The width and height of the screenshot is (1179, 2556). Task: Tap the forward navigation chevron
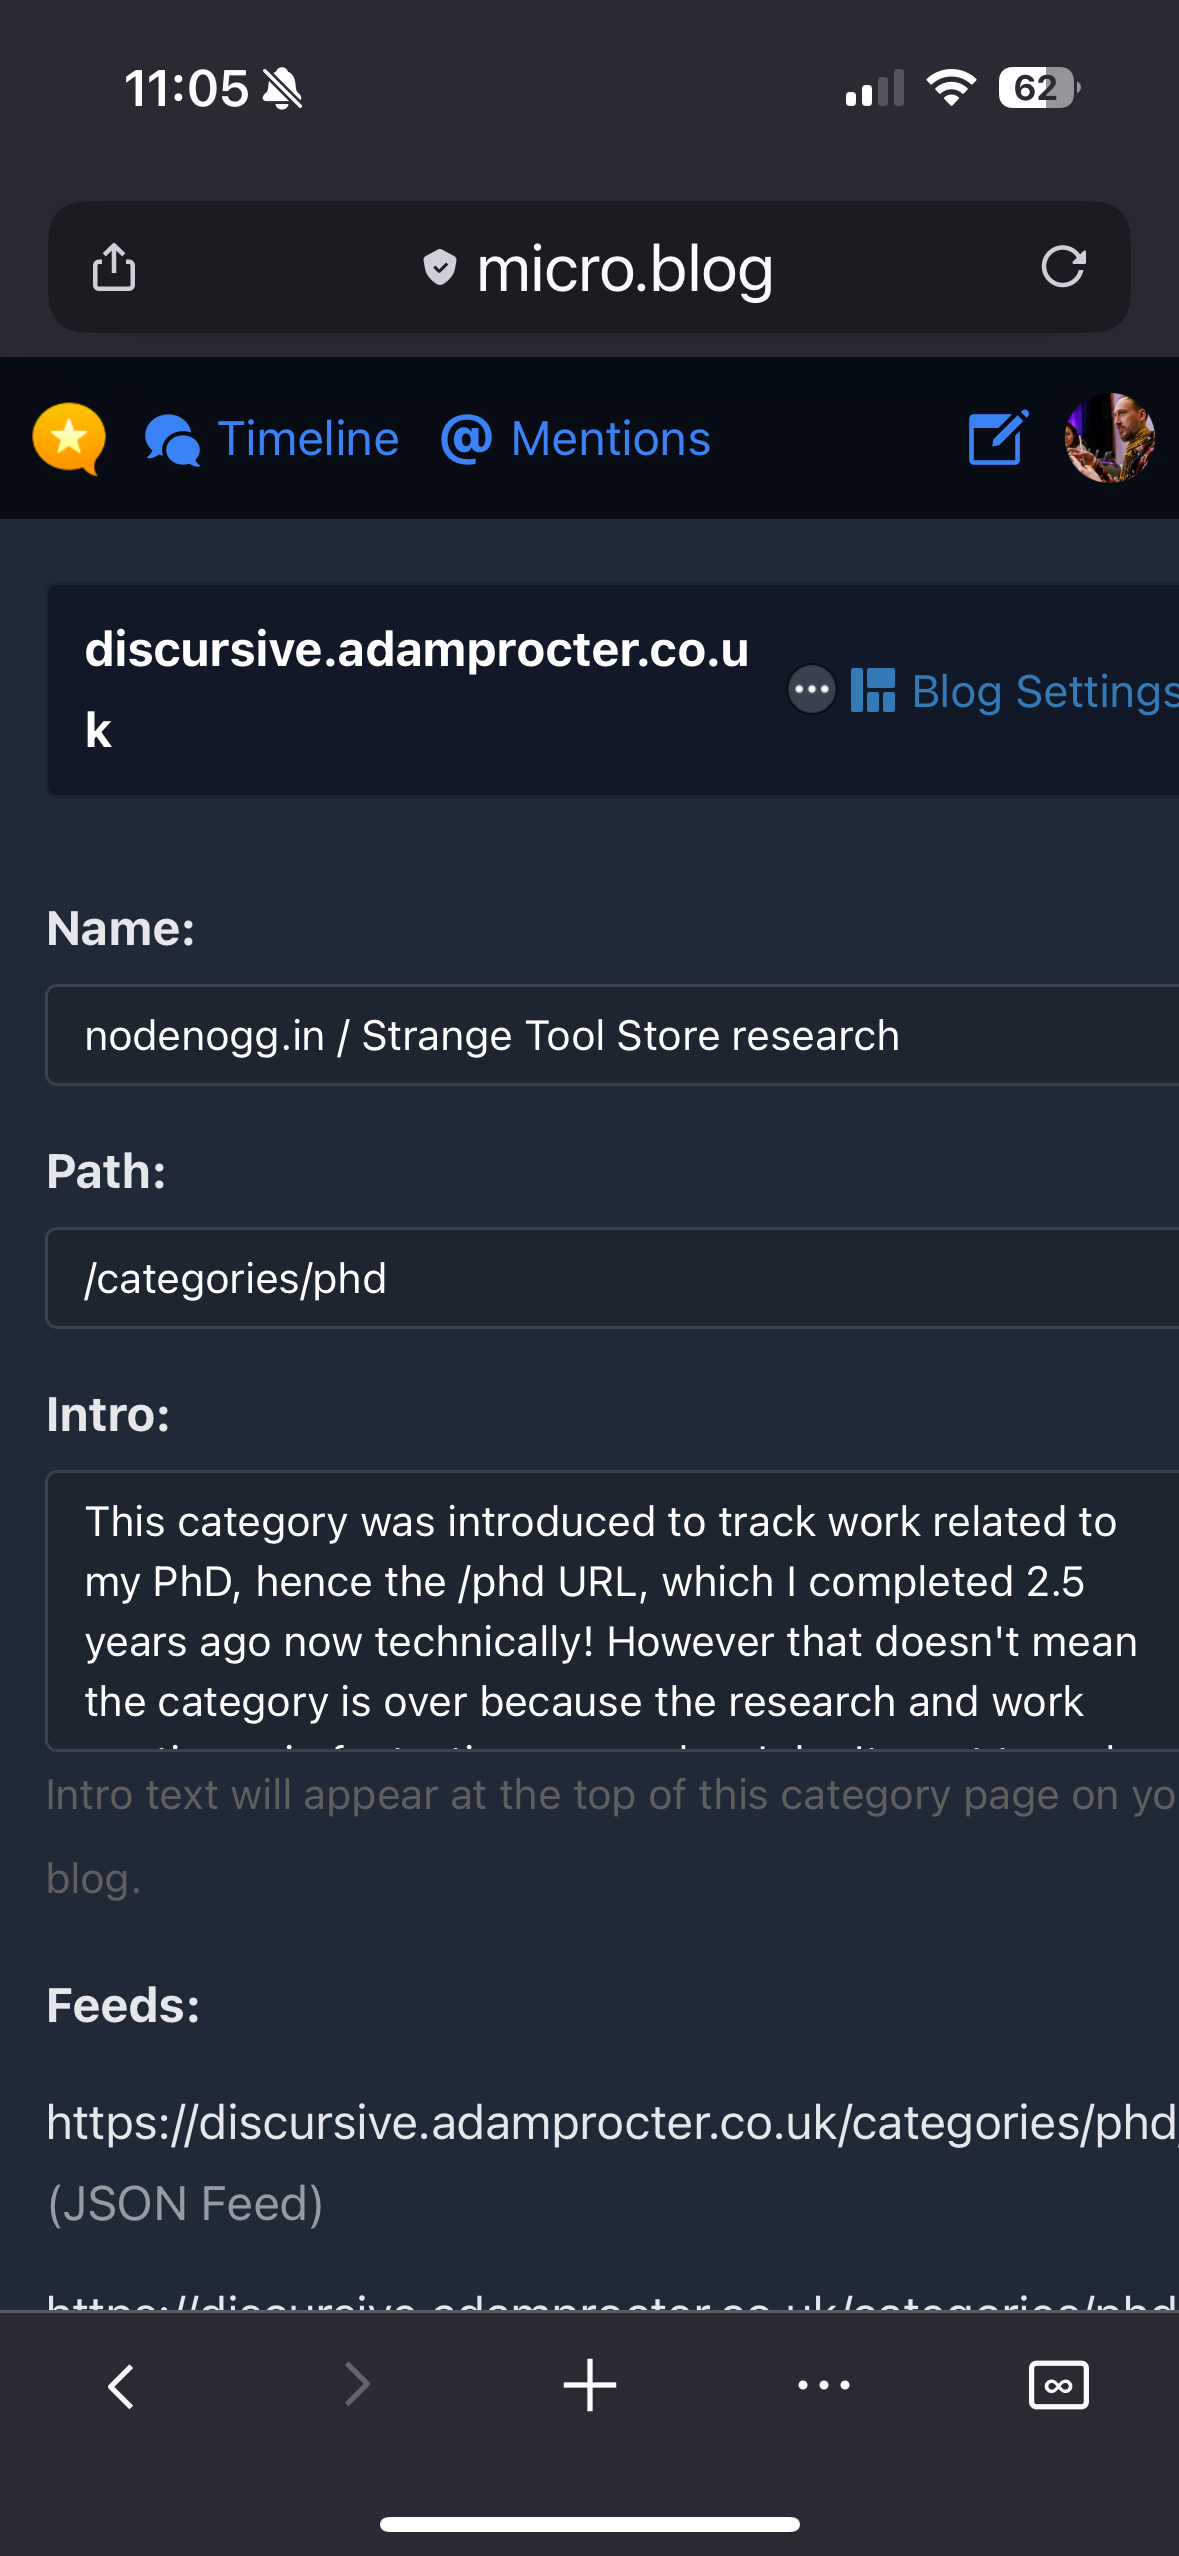(x=354, y=2384)
